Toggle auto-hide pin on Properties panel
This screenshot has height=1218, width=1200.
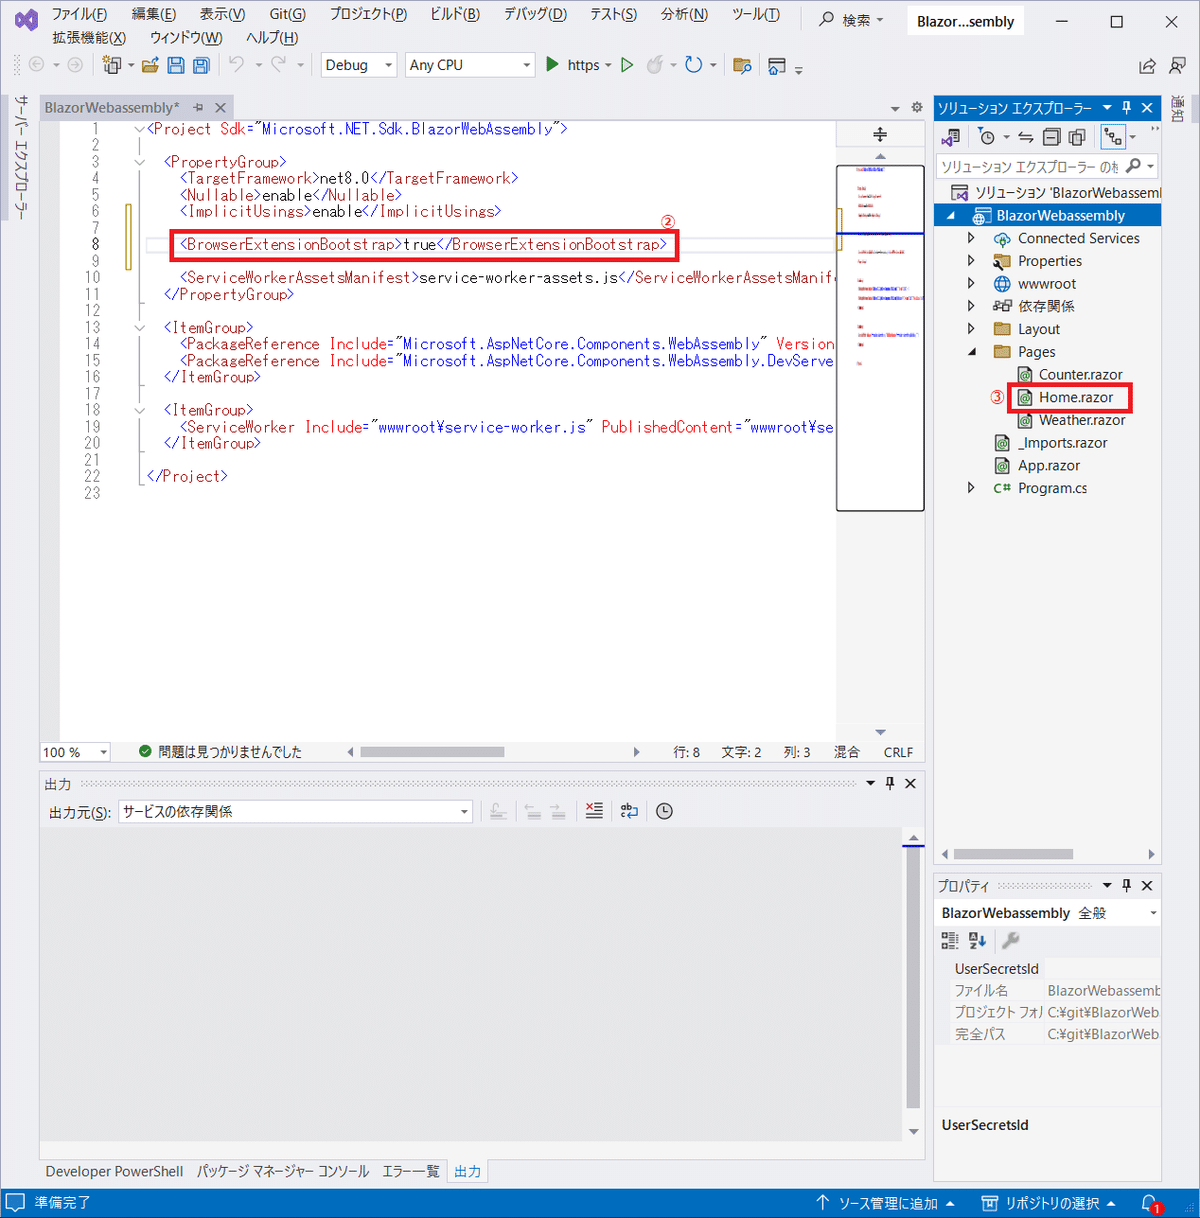[1127, 885]
